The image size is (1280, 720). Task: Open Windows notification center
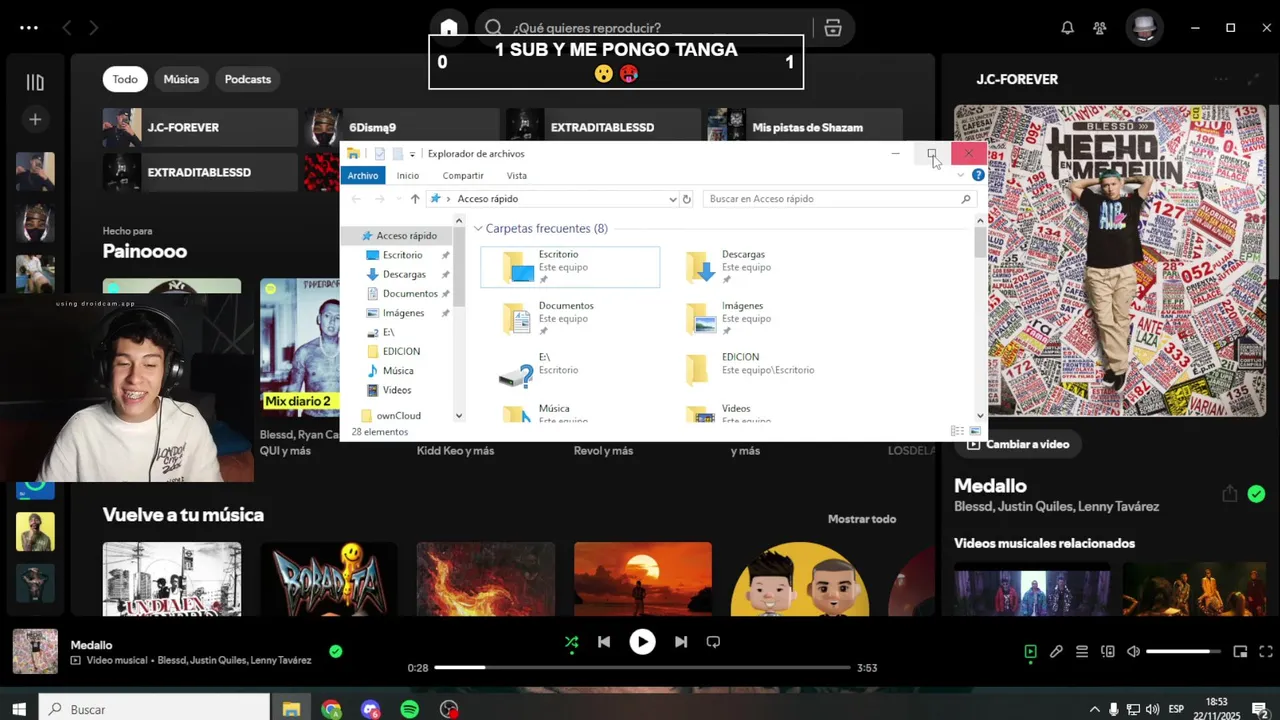pos(1260,709)
